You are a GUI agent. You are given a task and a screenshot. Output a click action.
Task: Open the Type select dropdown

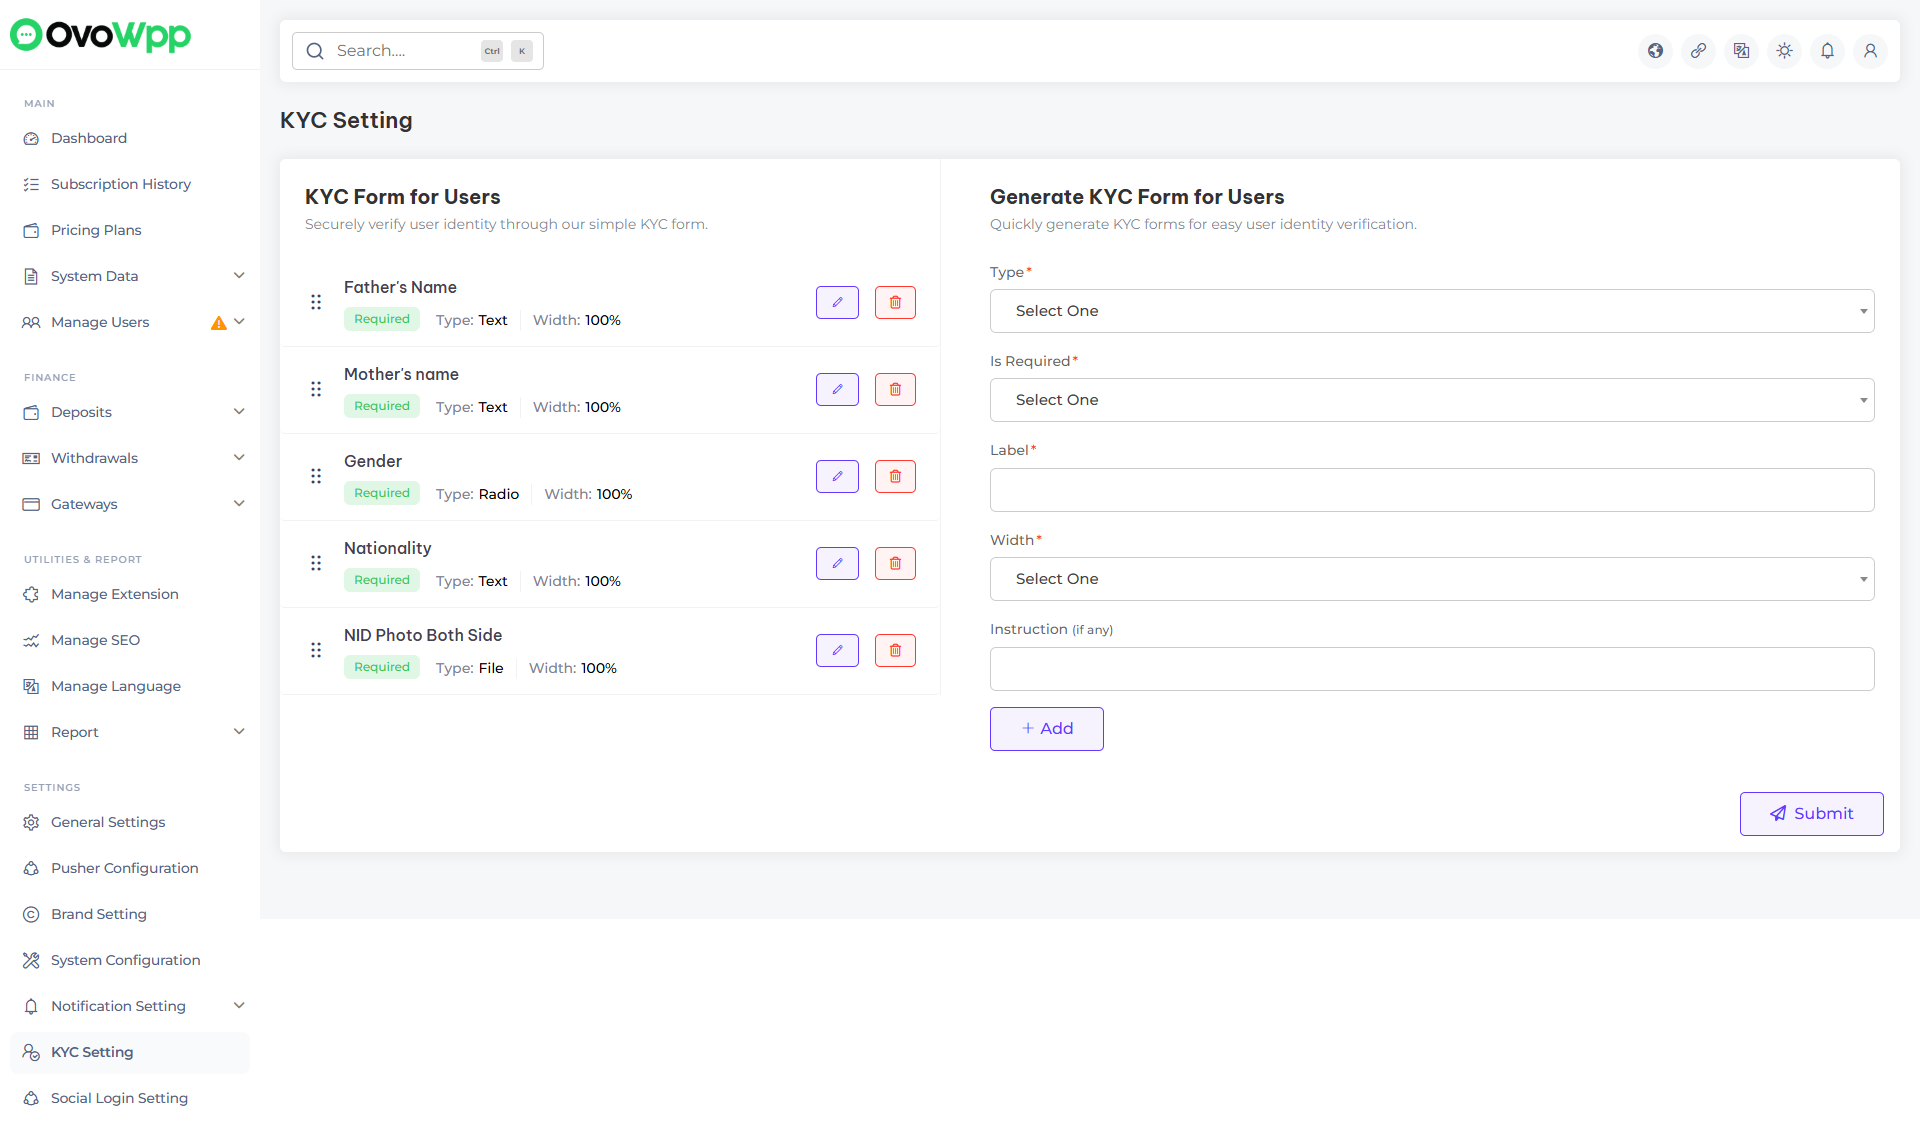[1431, 311]
